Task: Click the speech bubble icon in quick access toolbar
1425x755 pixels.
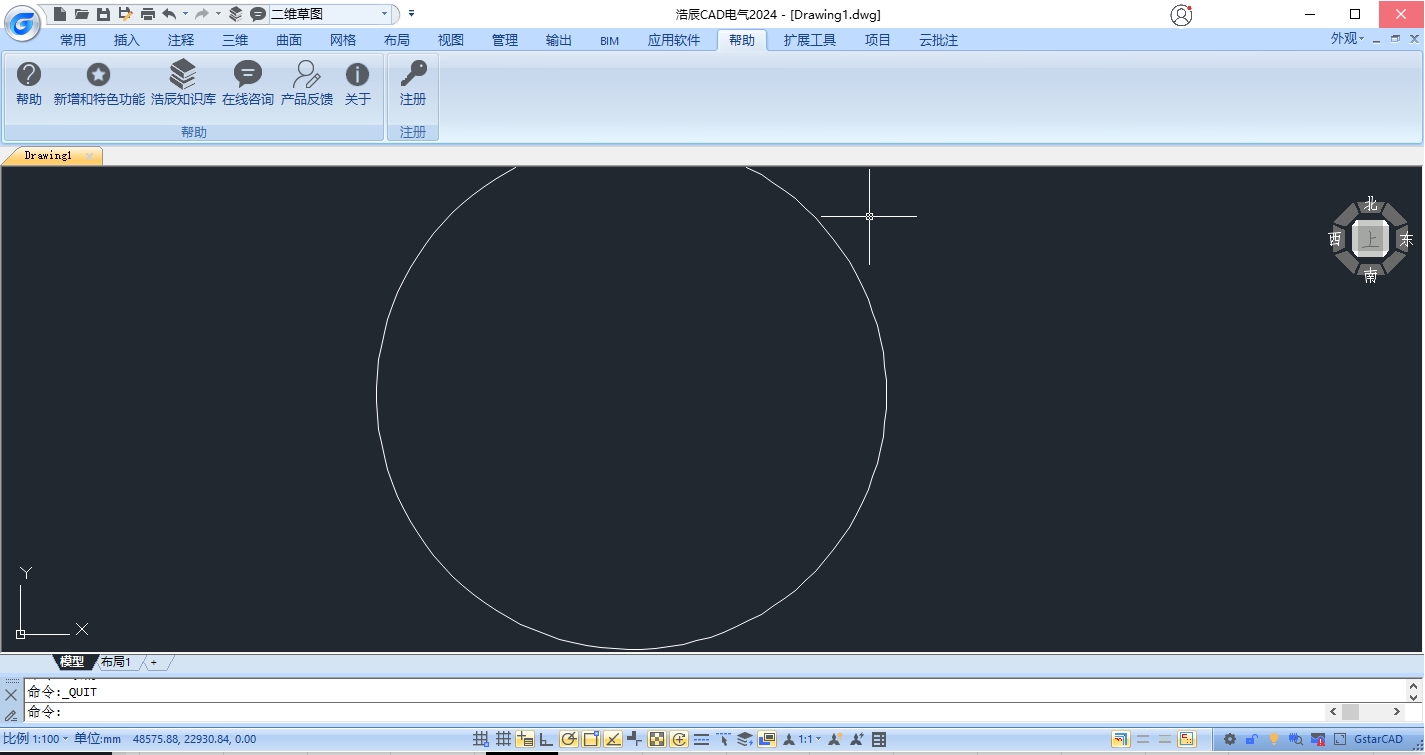Action: (x=257, y=14)
